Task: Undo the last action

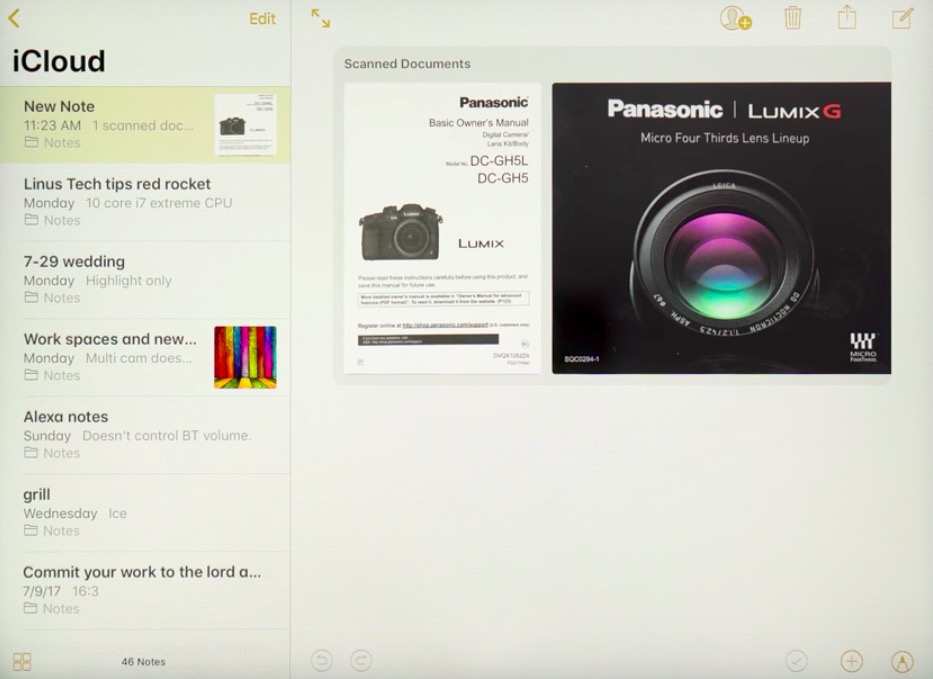Action: 322,661
